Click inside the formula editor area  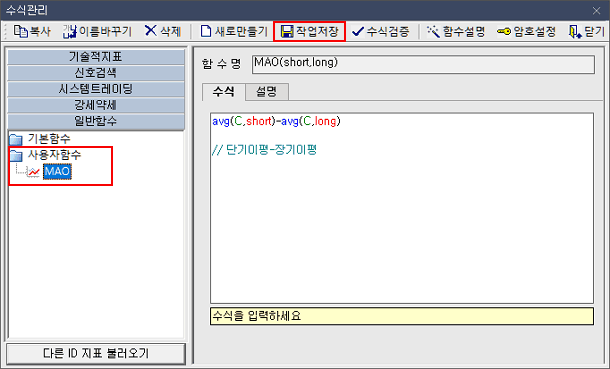[x=402, y=208]
